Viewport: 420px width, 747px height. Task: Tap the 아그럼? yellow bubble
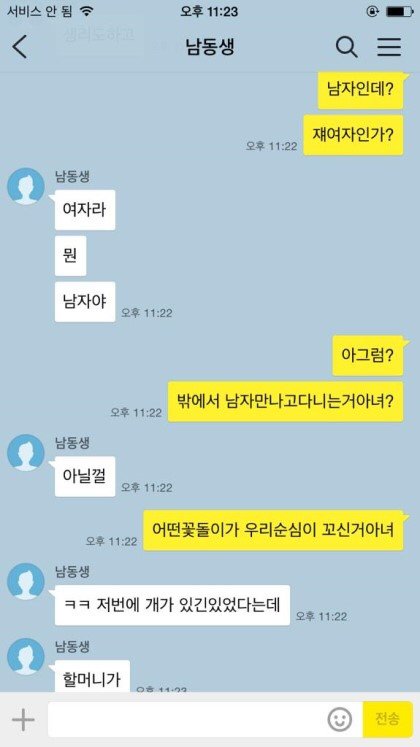pos(368,356)
